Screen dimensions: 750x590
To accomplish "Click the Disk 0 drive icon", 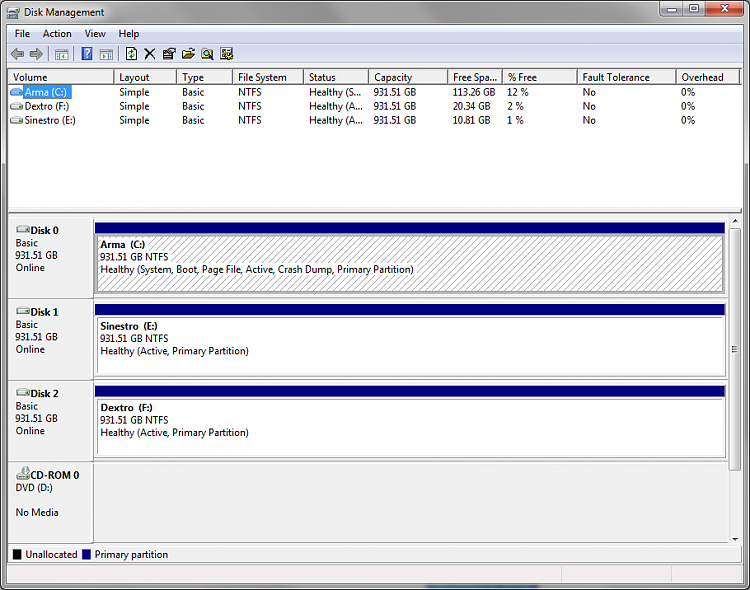I will click(22, 229).
